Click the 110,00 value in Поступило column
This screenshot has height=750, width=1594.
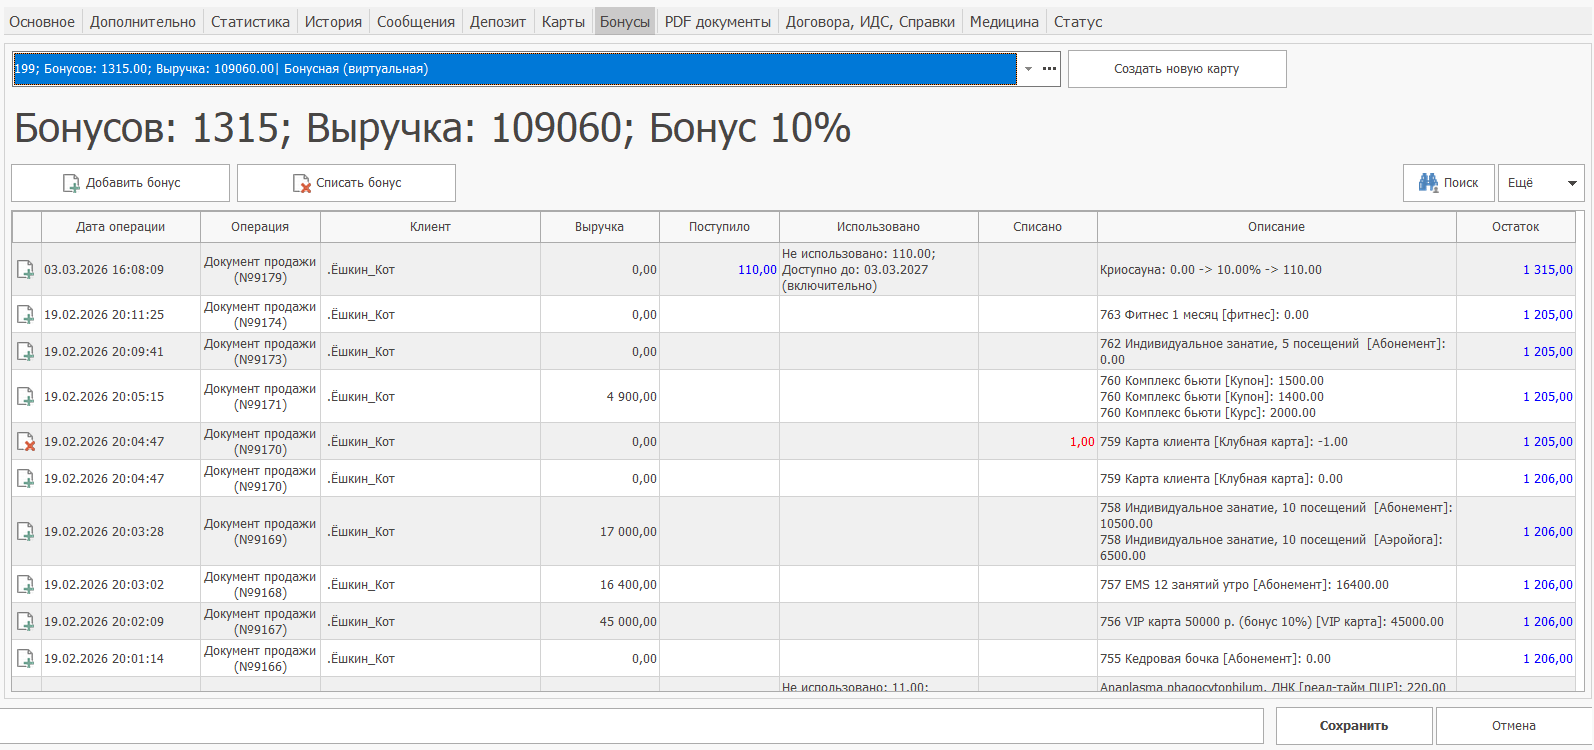(x=757, y=270)
